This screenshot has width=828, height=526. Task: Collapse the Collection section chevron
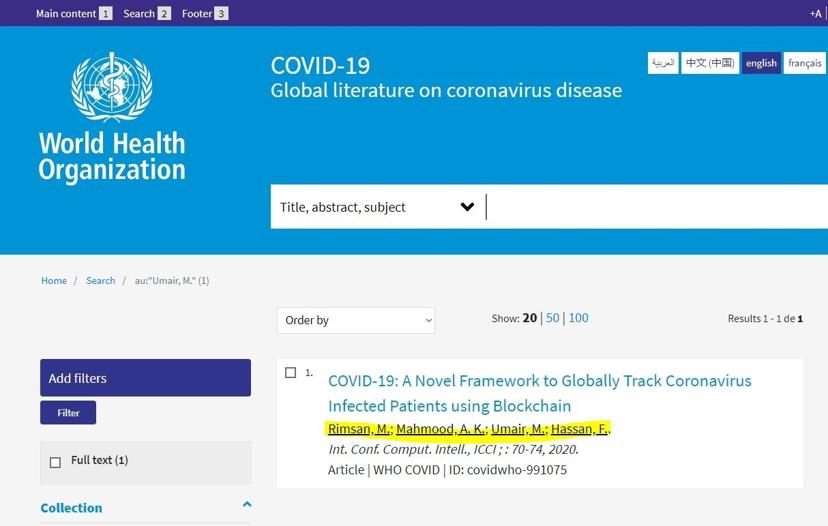coord(247,505)
